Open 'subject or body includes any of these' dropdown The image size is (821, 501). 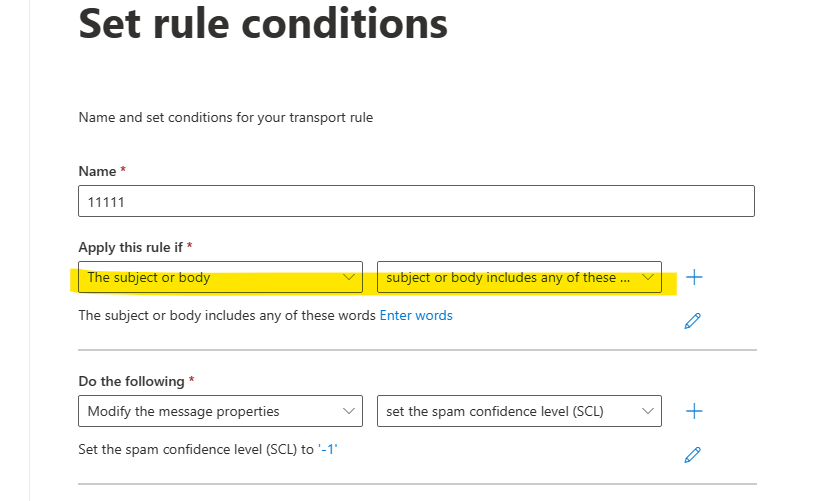tap(519, 277)
